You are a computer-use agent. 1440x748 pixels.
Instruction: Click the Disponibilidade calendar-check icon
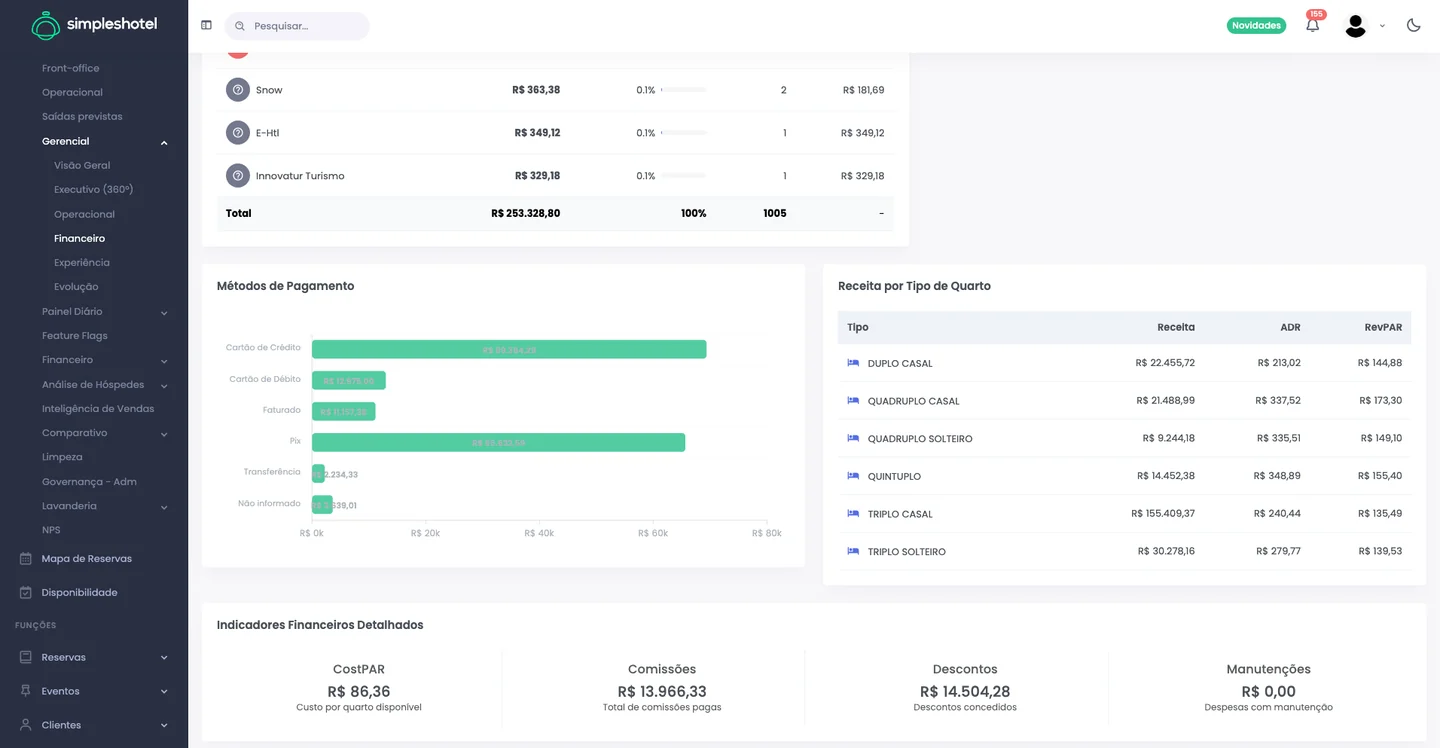click(26, 593)
